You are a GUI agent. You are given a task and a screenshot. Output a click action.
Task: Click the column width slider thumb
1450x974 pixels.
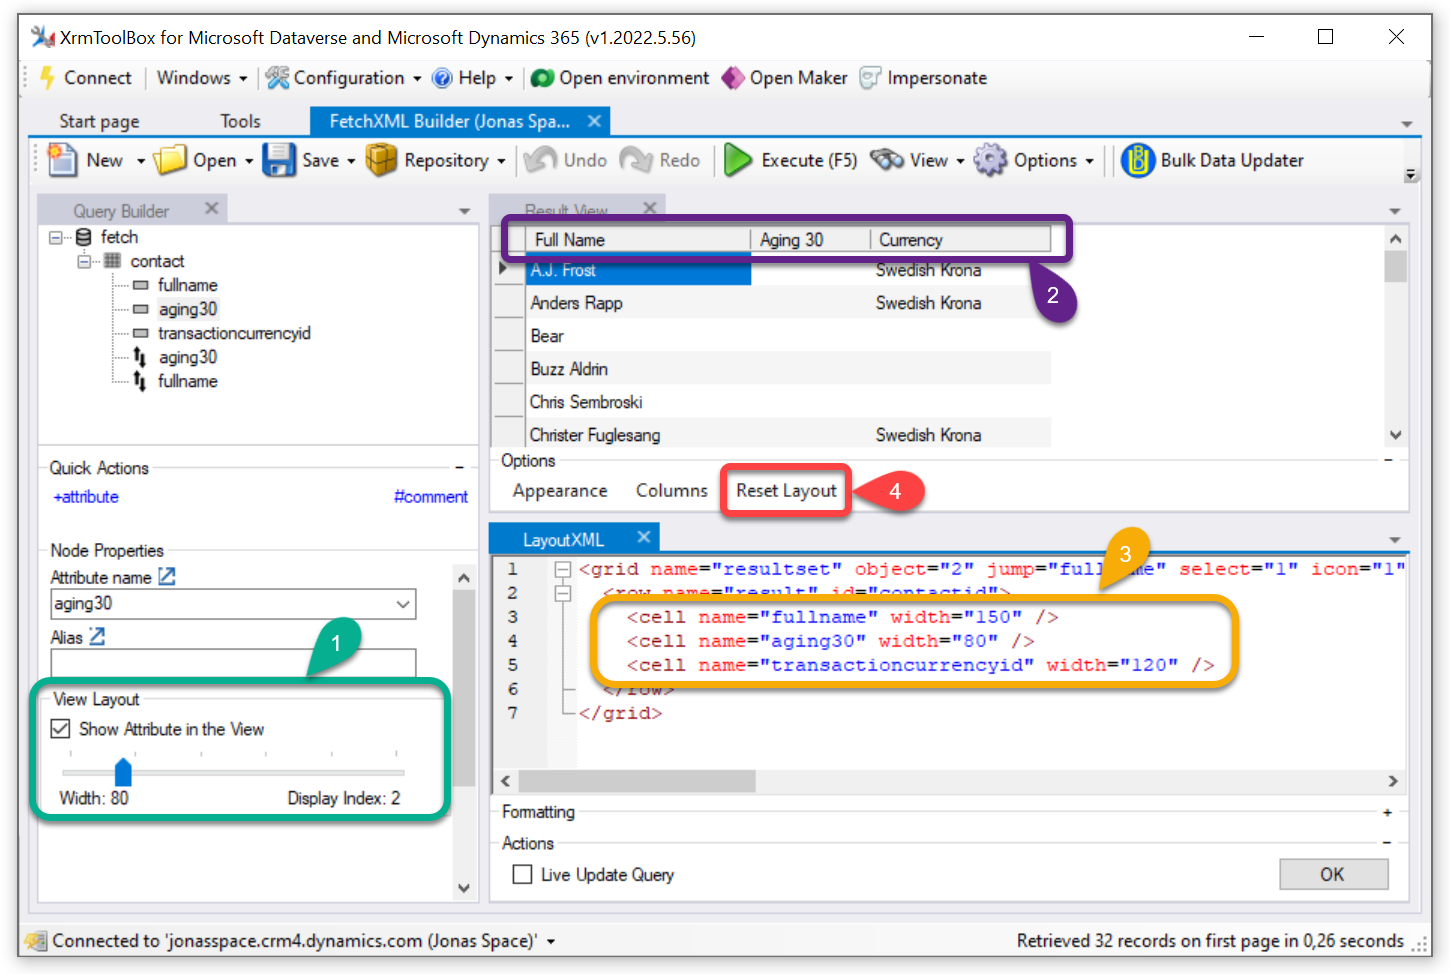click(123, 771)
